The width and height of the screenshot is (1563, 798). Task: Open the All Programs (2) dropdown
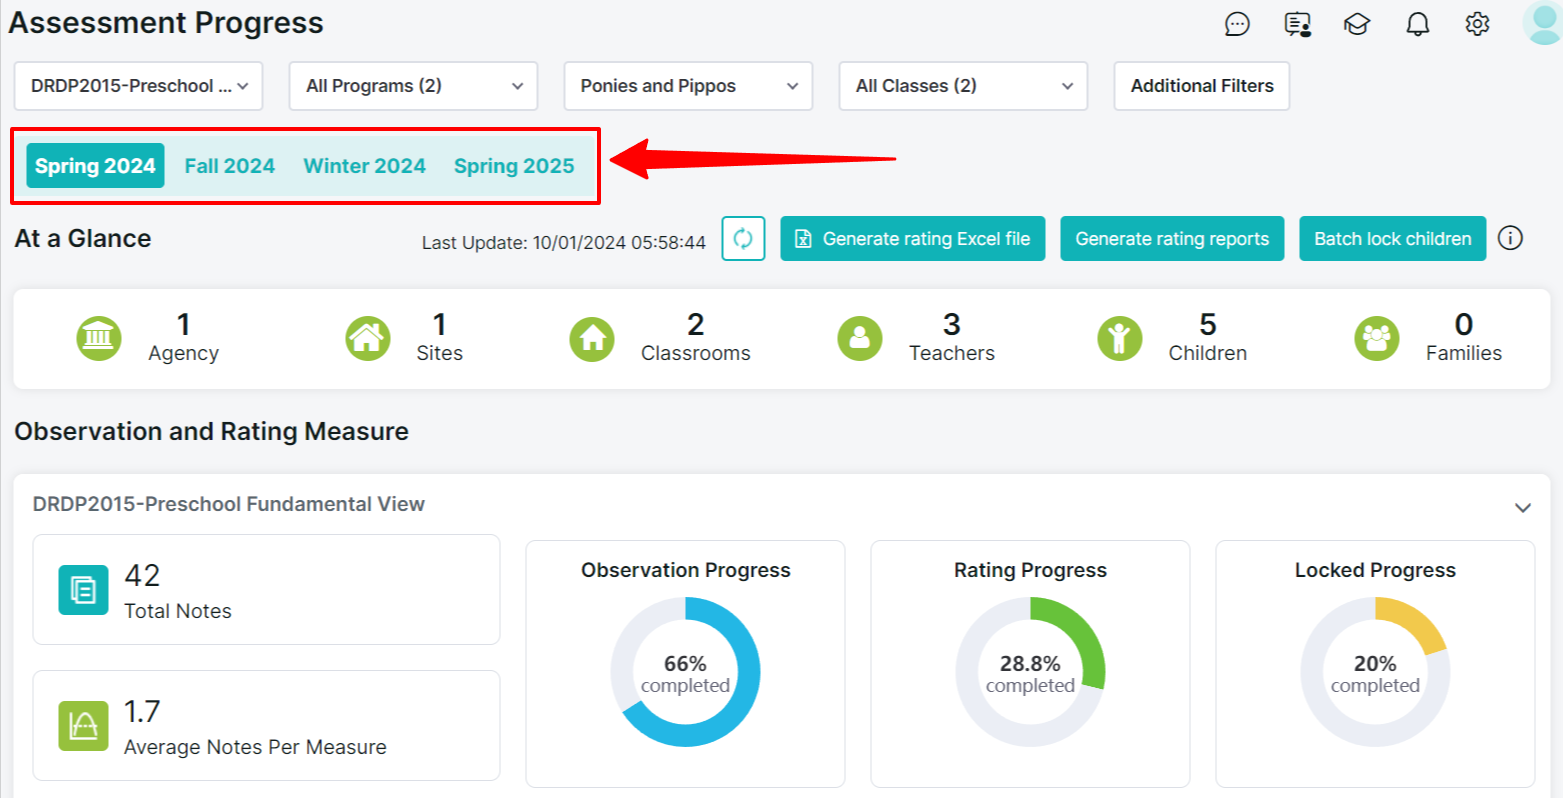point(414,86)
